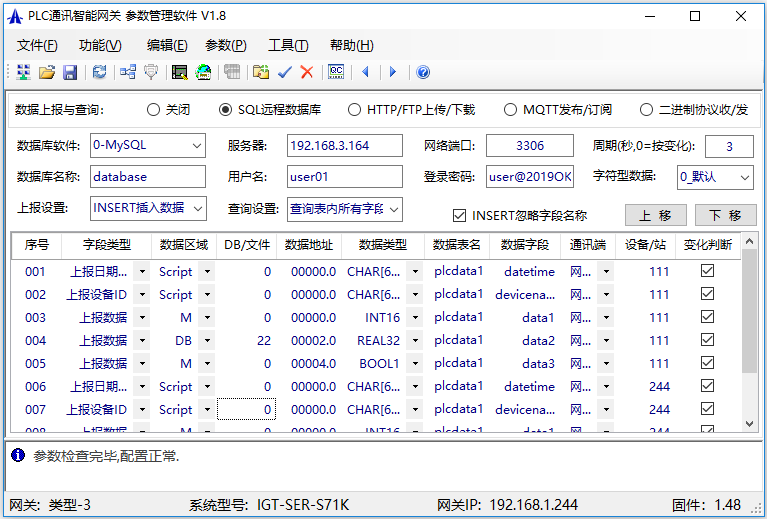
Task: Open file using the folder toolbar icon
Action: pos(47,72)
